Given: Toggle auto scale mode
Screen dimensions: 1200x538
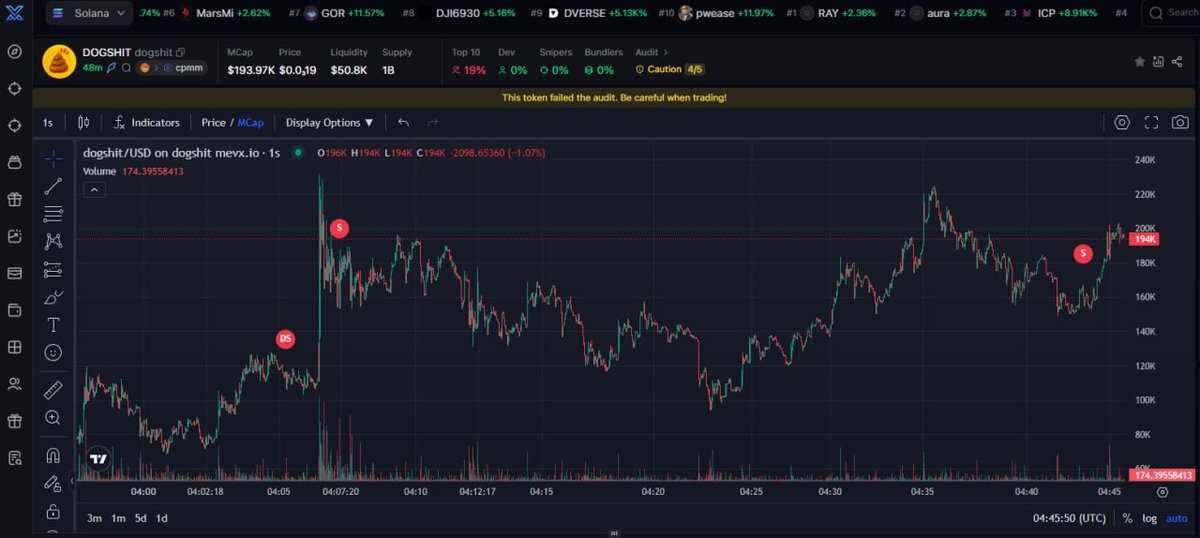Looking at the screenshot, I should [1177, 518].
